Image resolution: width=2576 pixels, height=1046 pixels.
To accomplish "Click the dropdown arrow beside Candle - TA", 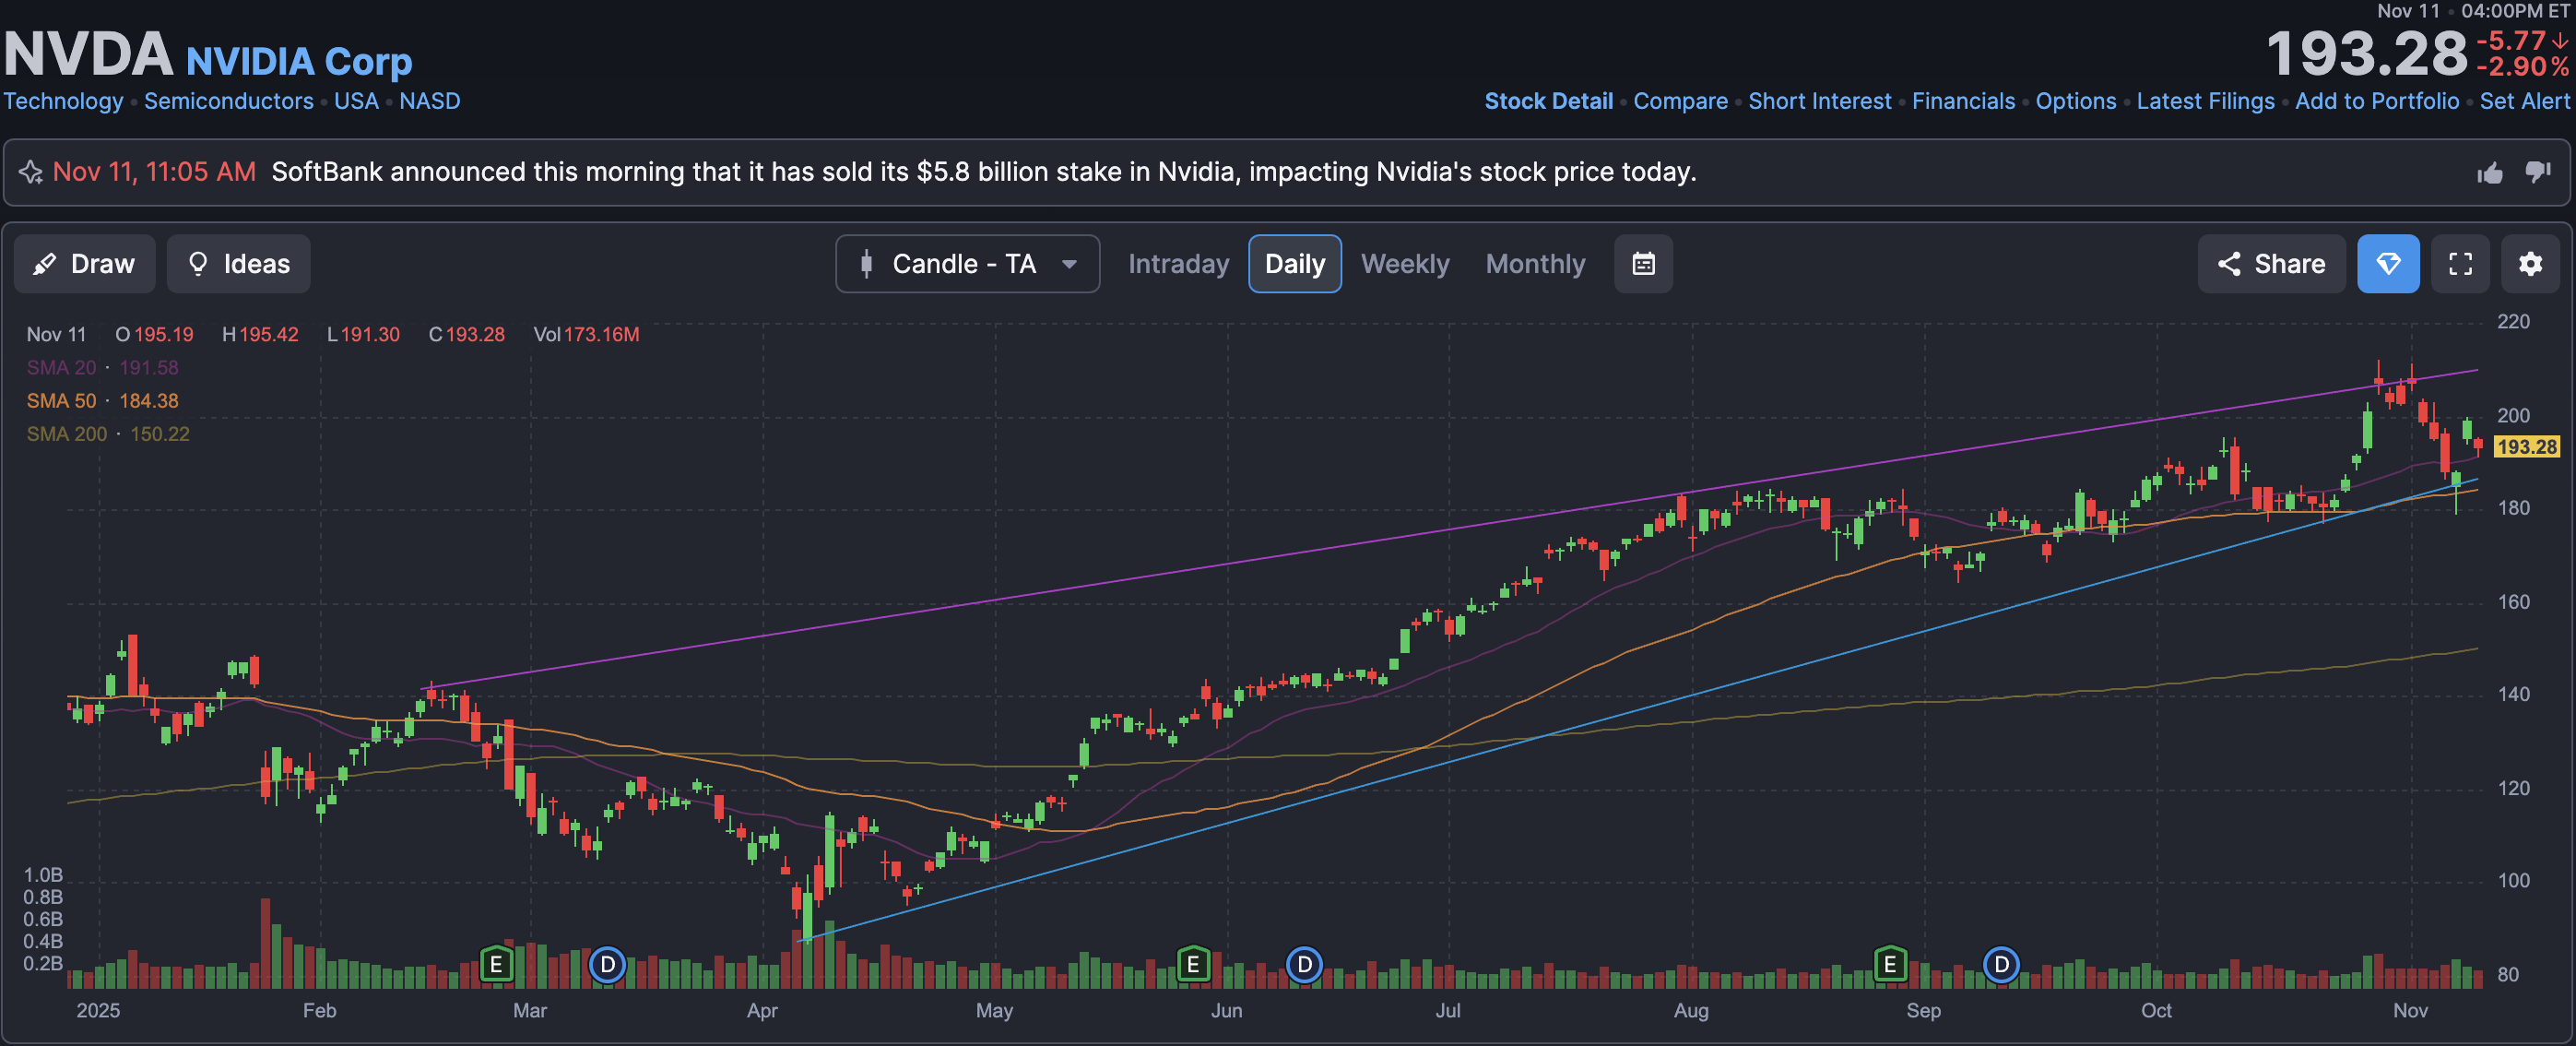I will pyautogui.click(x=1069, y=264).
